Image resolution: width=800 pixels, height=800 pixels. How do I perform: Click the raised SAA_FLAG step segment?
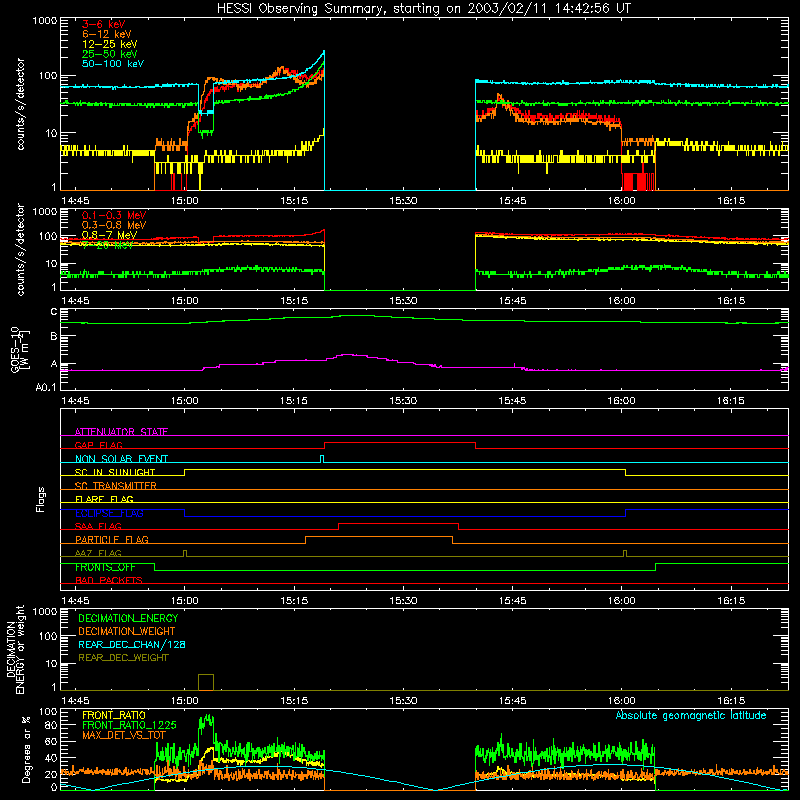(x=398, y=523)
